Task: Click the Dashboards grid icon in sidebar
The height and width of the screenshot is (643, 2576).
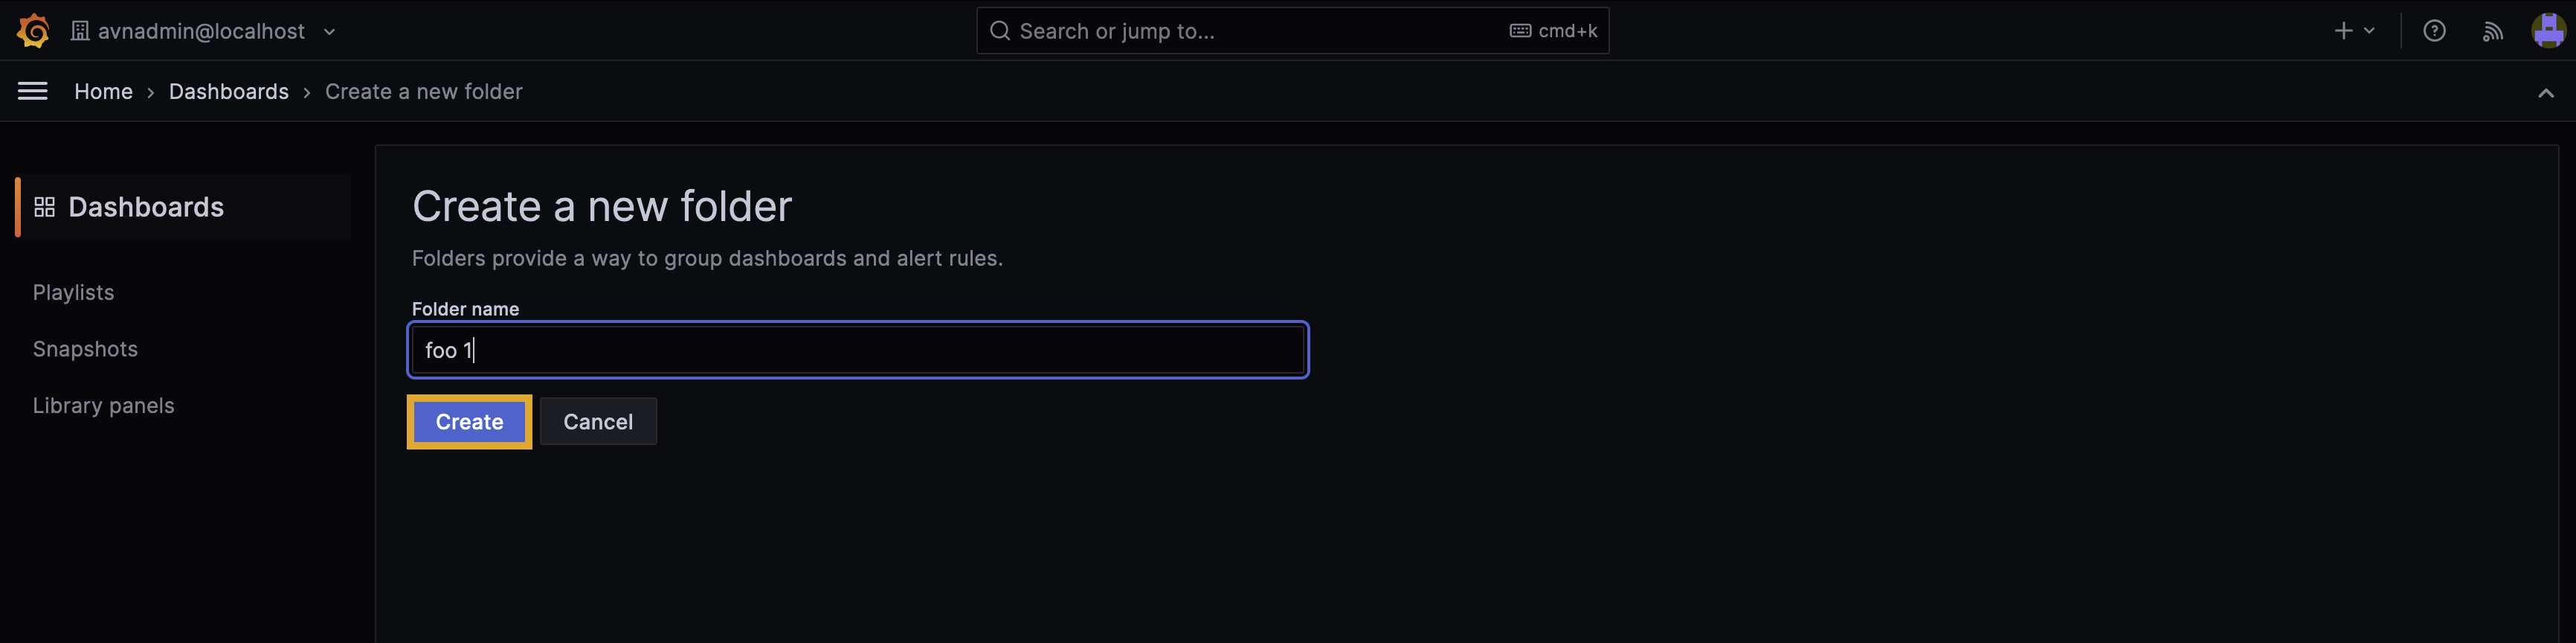Action: tap(44, 207)
